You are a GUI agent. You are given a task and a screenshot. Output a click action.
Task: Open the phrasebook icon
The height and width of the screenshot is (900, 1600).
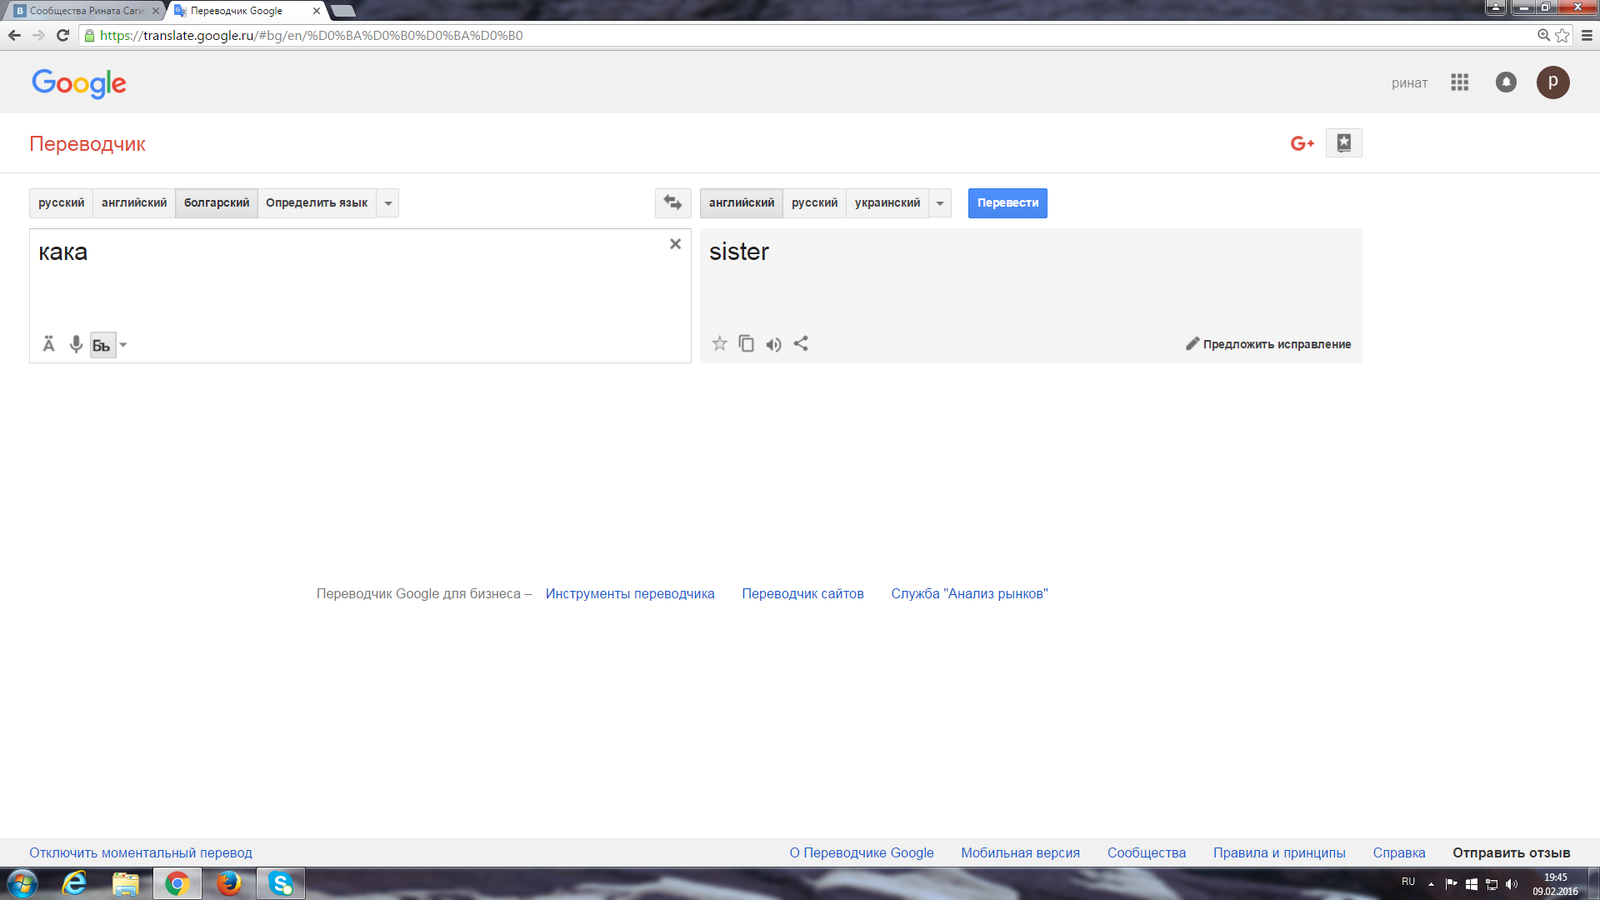coord(1344,143)
